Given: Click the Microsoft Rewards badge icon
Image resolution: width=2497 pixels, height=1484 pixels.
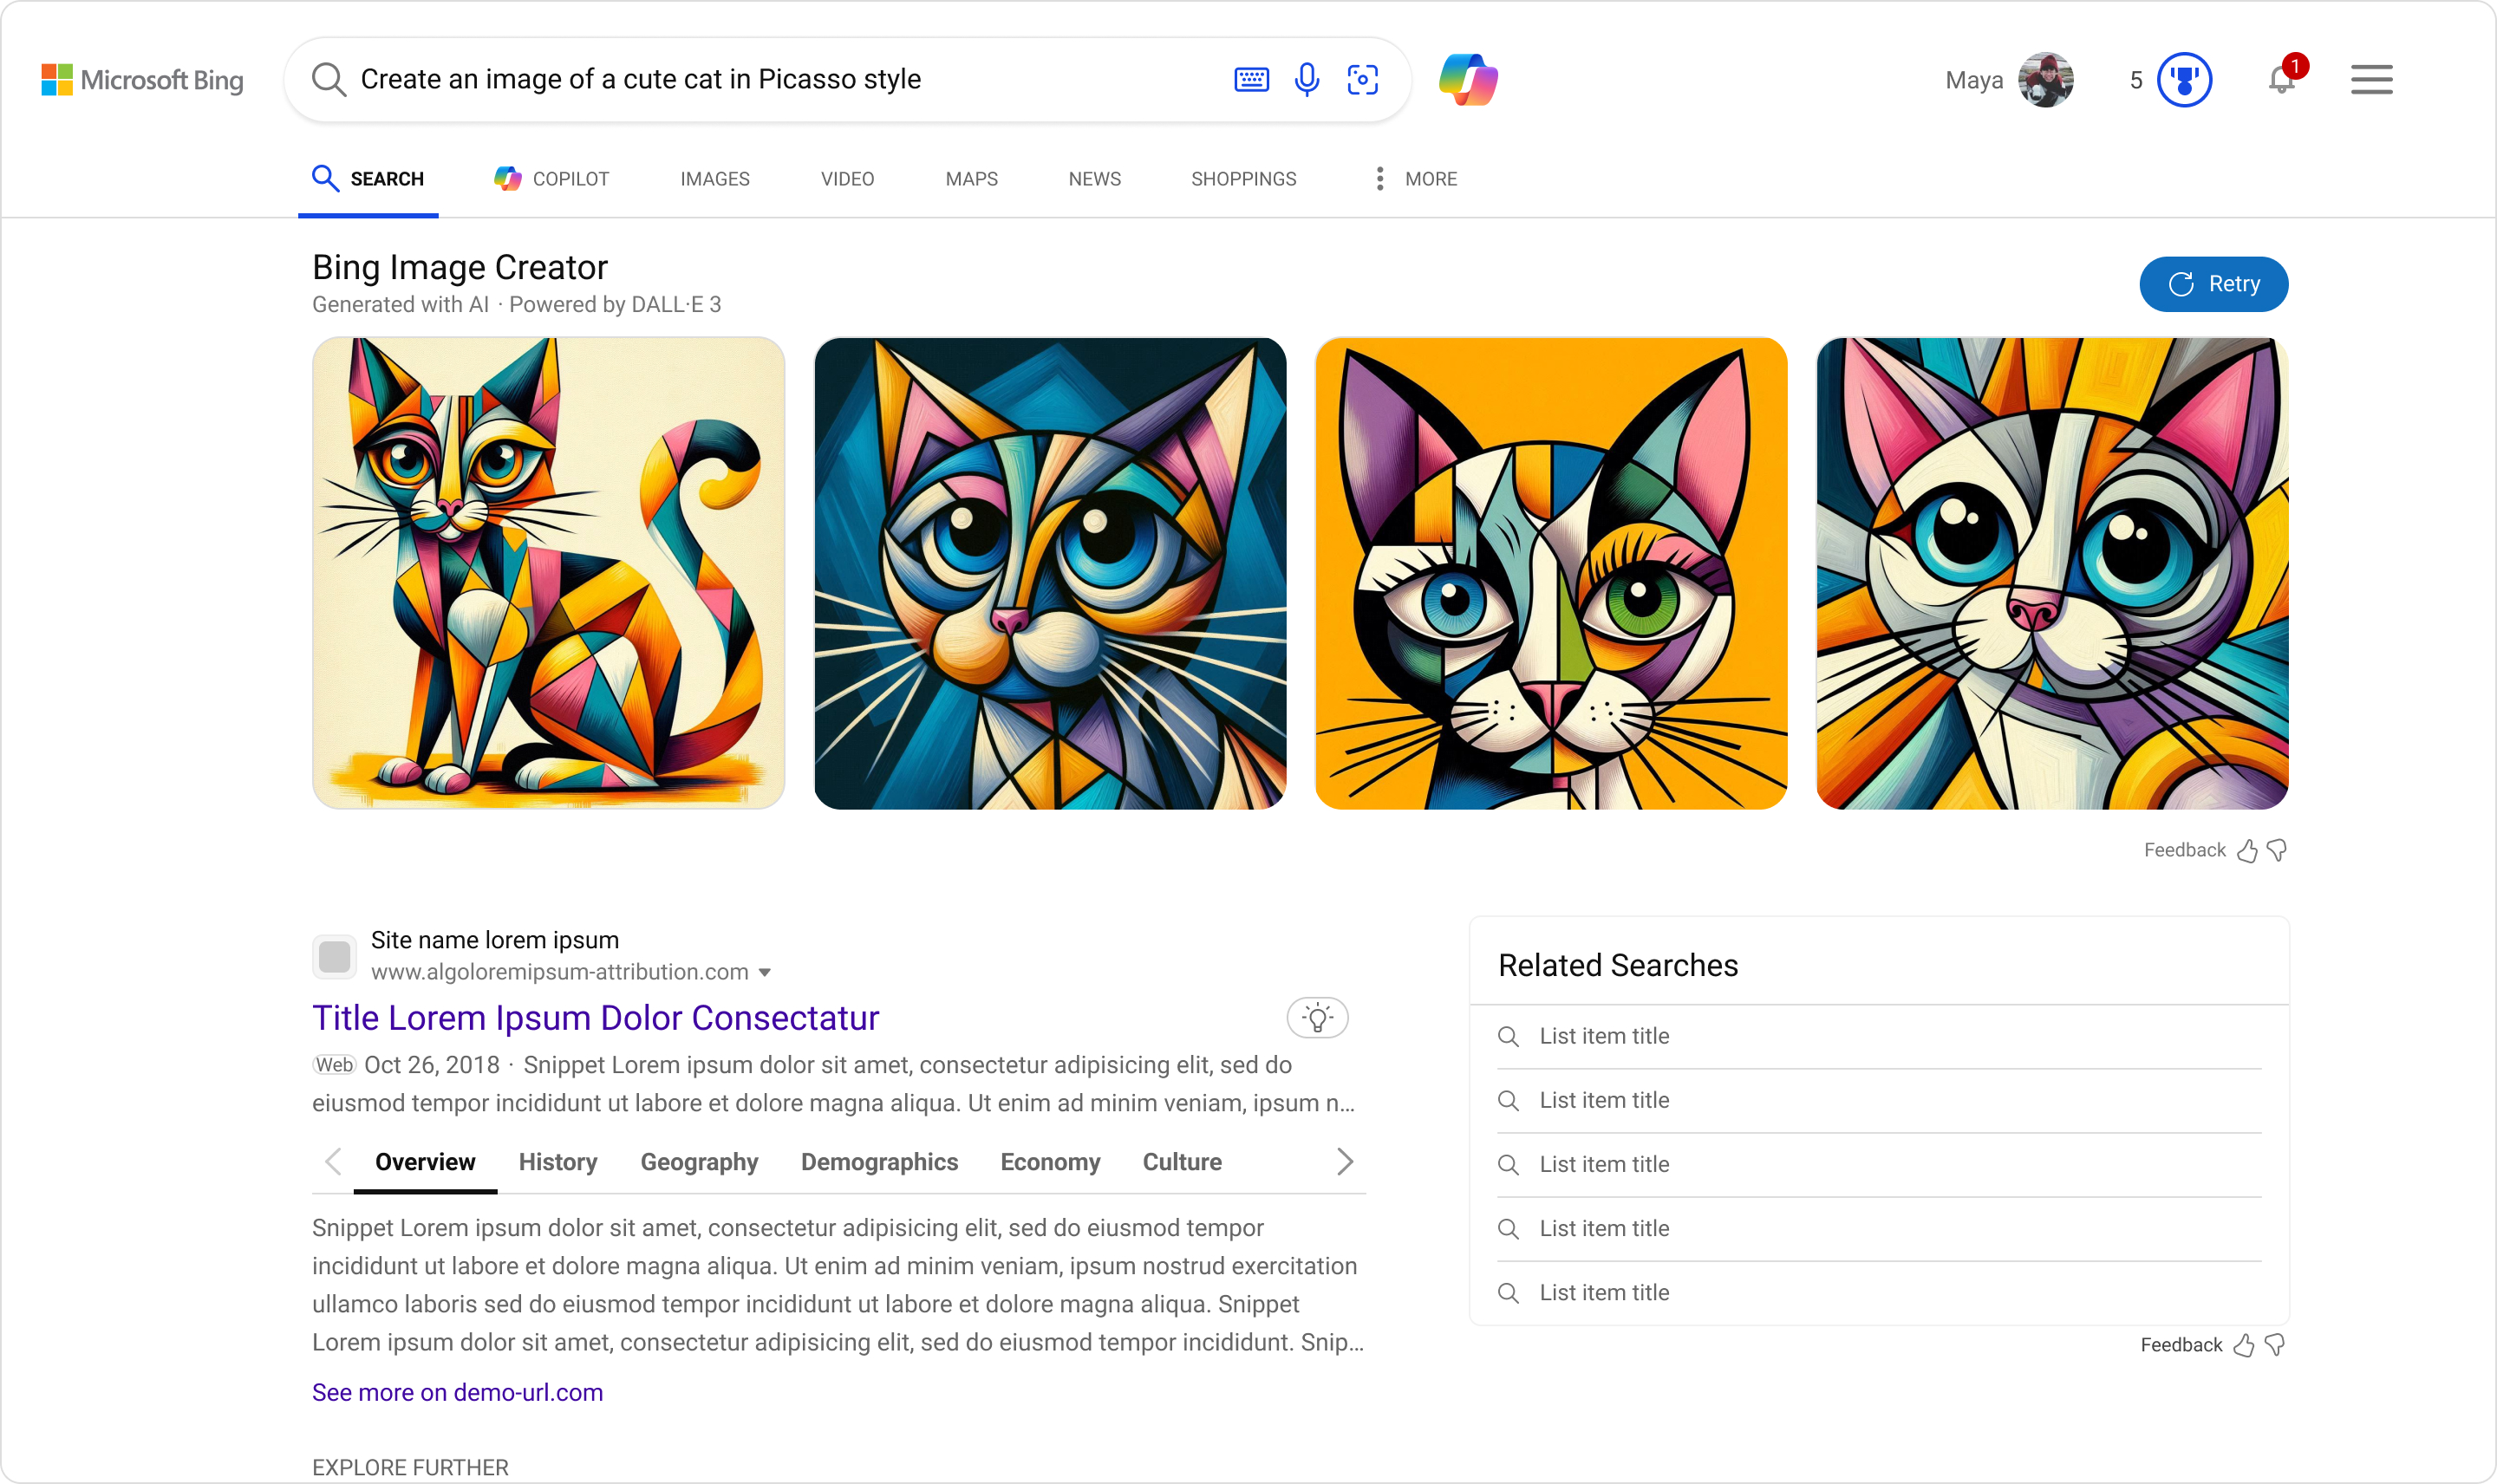Looking at the screenshot, I should pyautogui.click(x=2186, y=80).
